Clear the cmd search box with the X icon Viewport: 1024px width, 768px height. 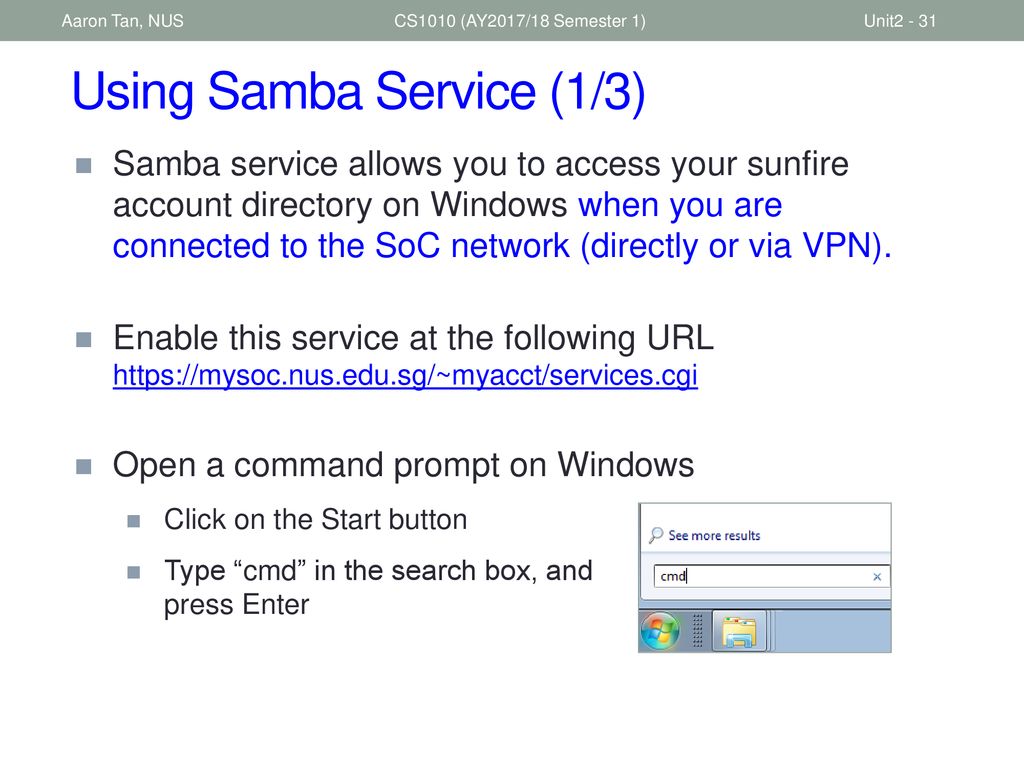[x=877, y=577]
